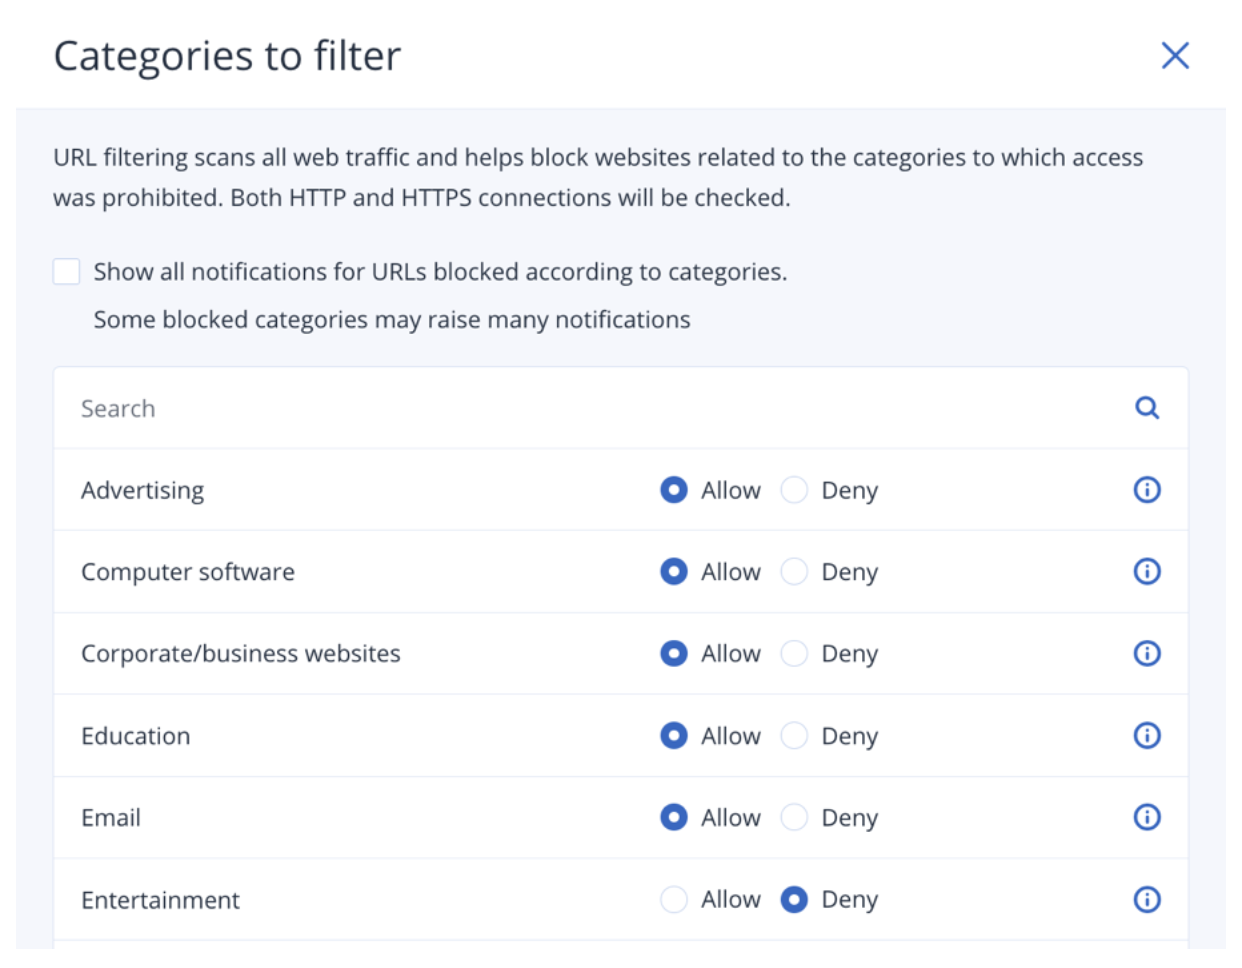Close the Categories to filter dialog

[1175, 56]
